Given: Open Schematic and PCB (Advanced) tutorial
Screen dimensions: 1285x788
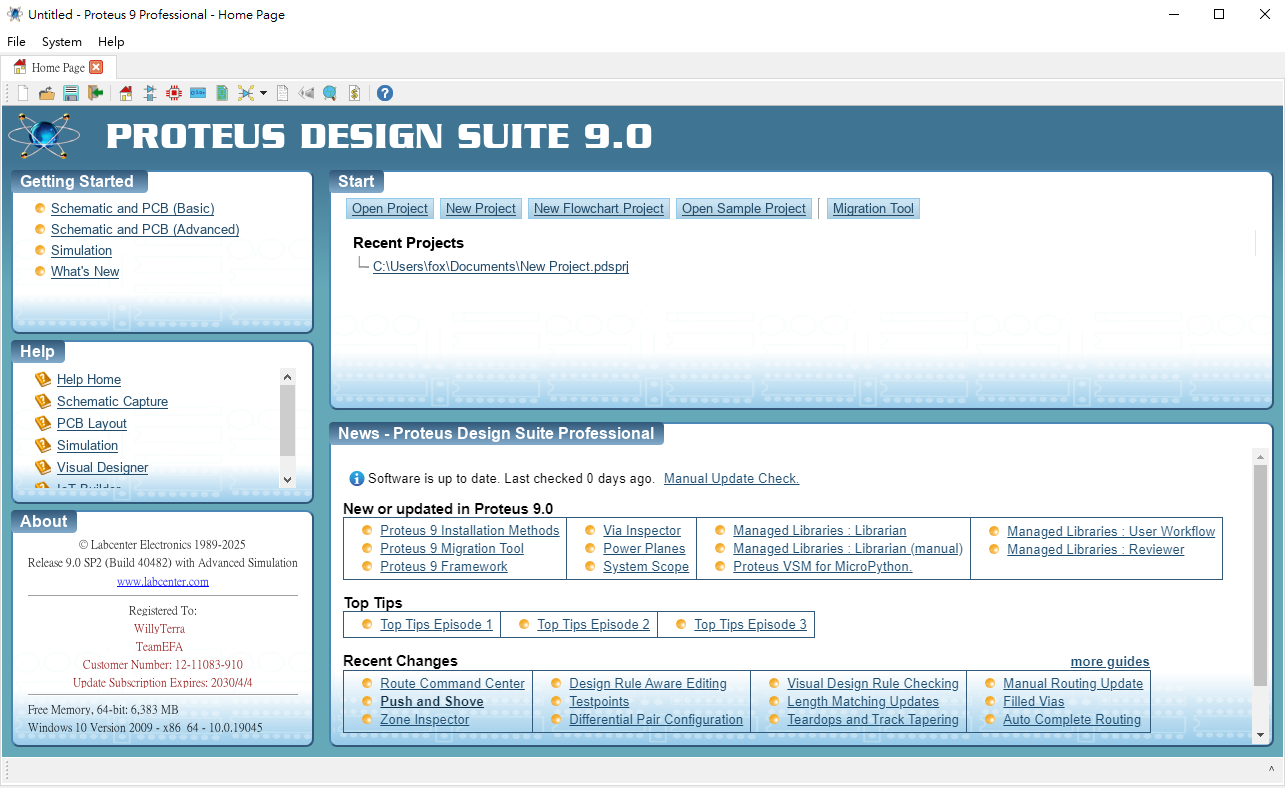Looking at the screenshot, I should click(145, 229).
